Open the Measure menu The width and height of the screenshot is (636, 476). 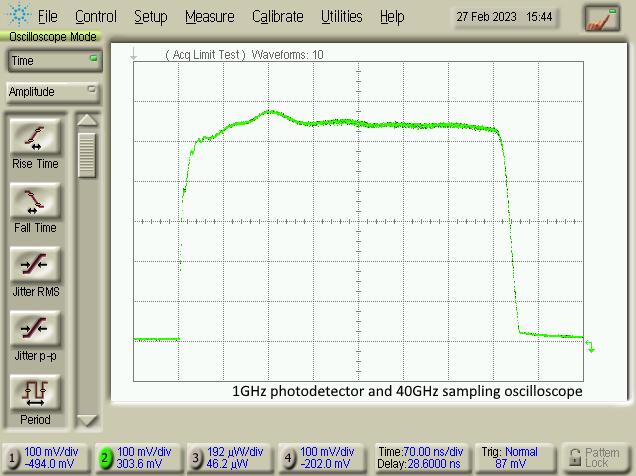tap(210, 17)
